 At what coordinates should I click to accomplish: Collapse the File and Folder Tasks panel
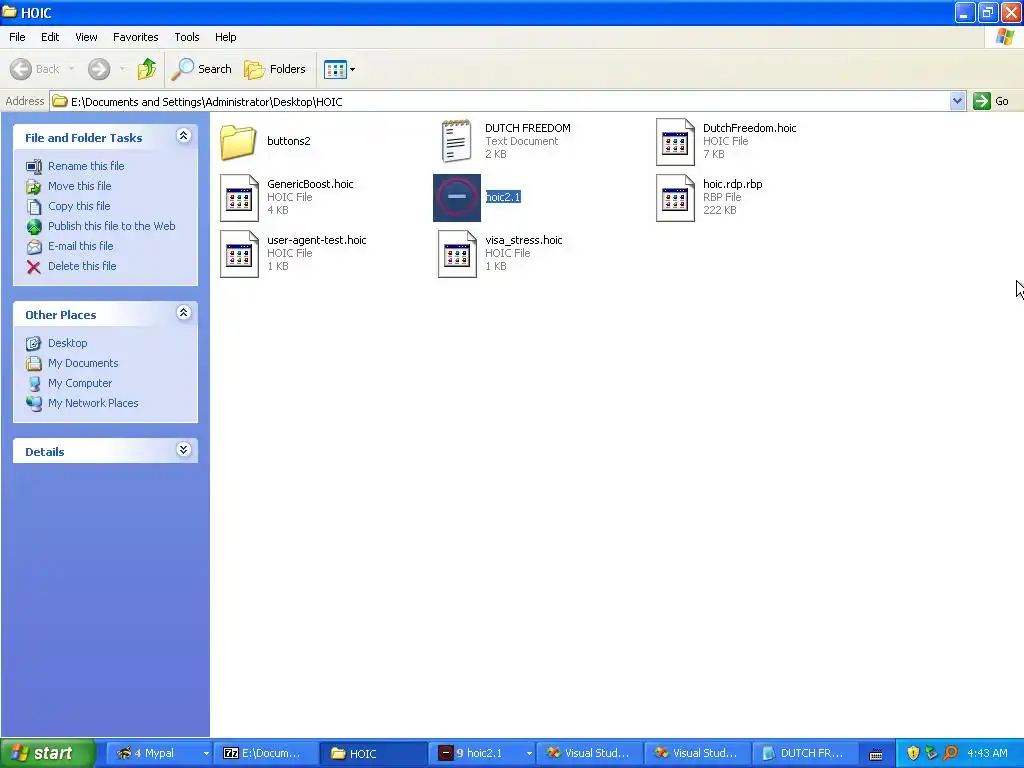184,136
